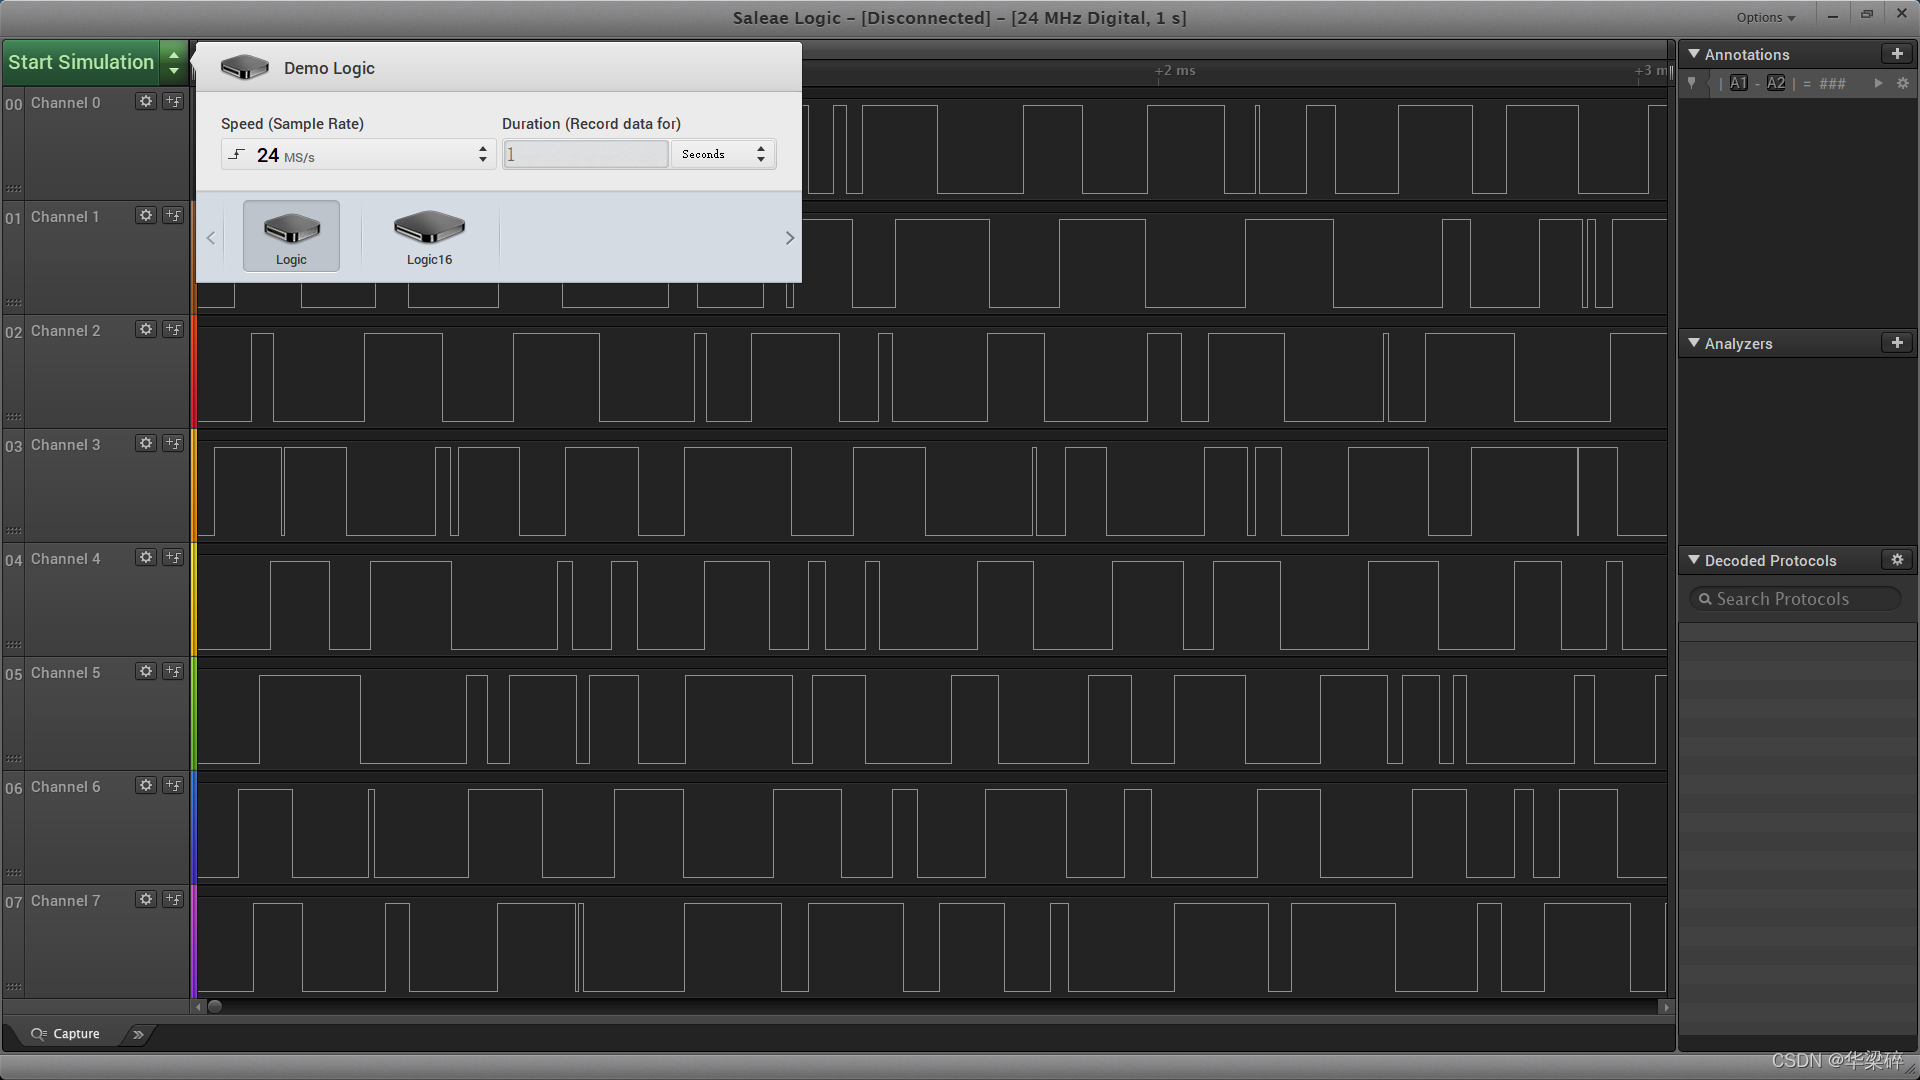Select the Logic16 device

(x=429, y=237)
